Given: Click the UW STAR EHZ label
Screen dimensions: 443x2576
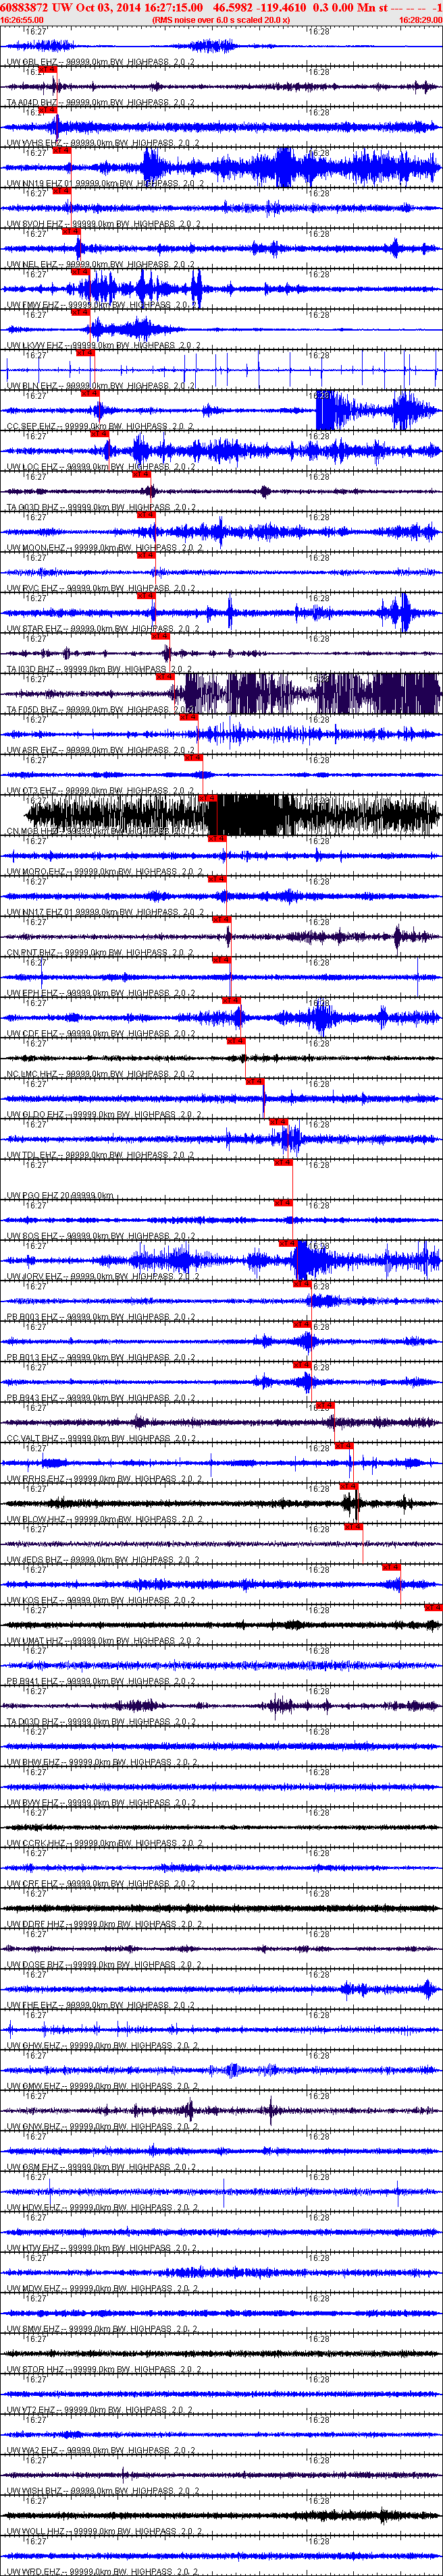Looking at the screenshot, I should pyautogui.click(x=103, y=629).
